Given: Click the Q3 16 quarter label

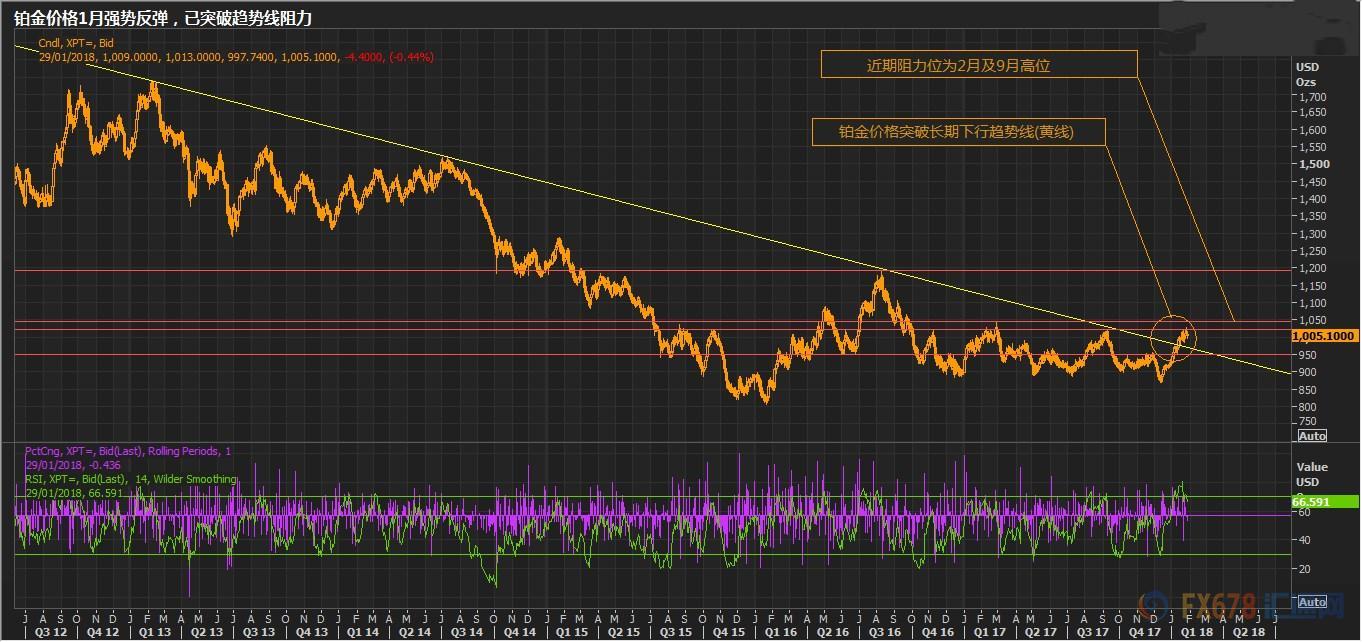Looking at the screenshot, I should click(882, 632).
